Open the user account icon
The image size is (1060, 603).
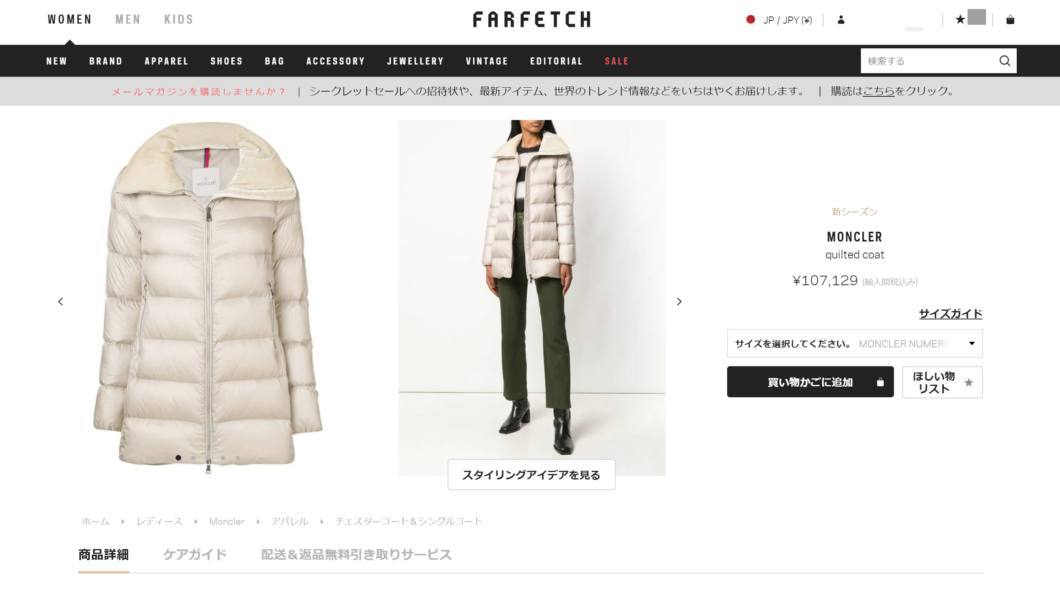tap(841, 20)
